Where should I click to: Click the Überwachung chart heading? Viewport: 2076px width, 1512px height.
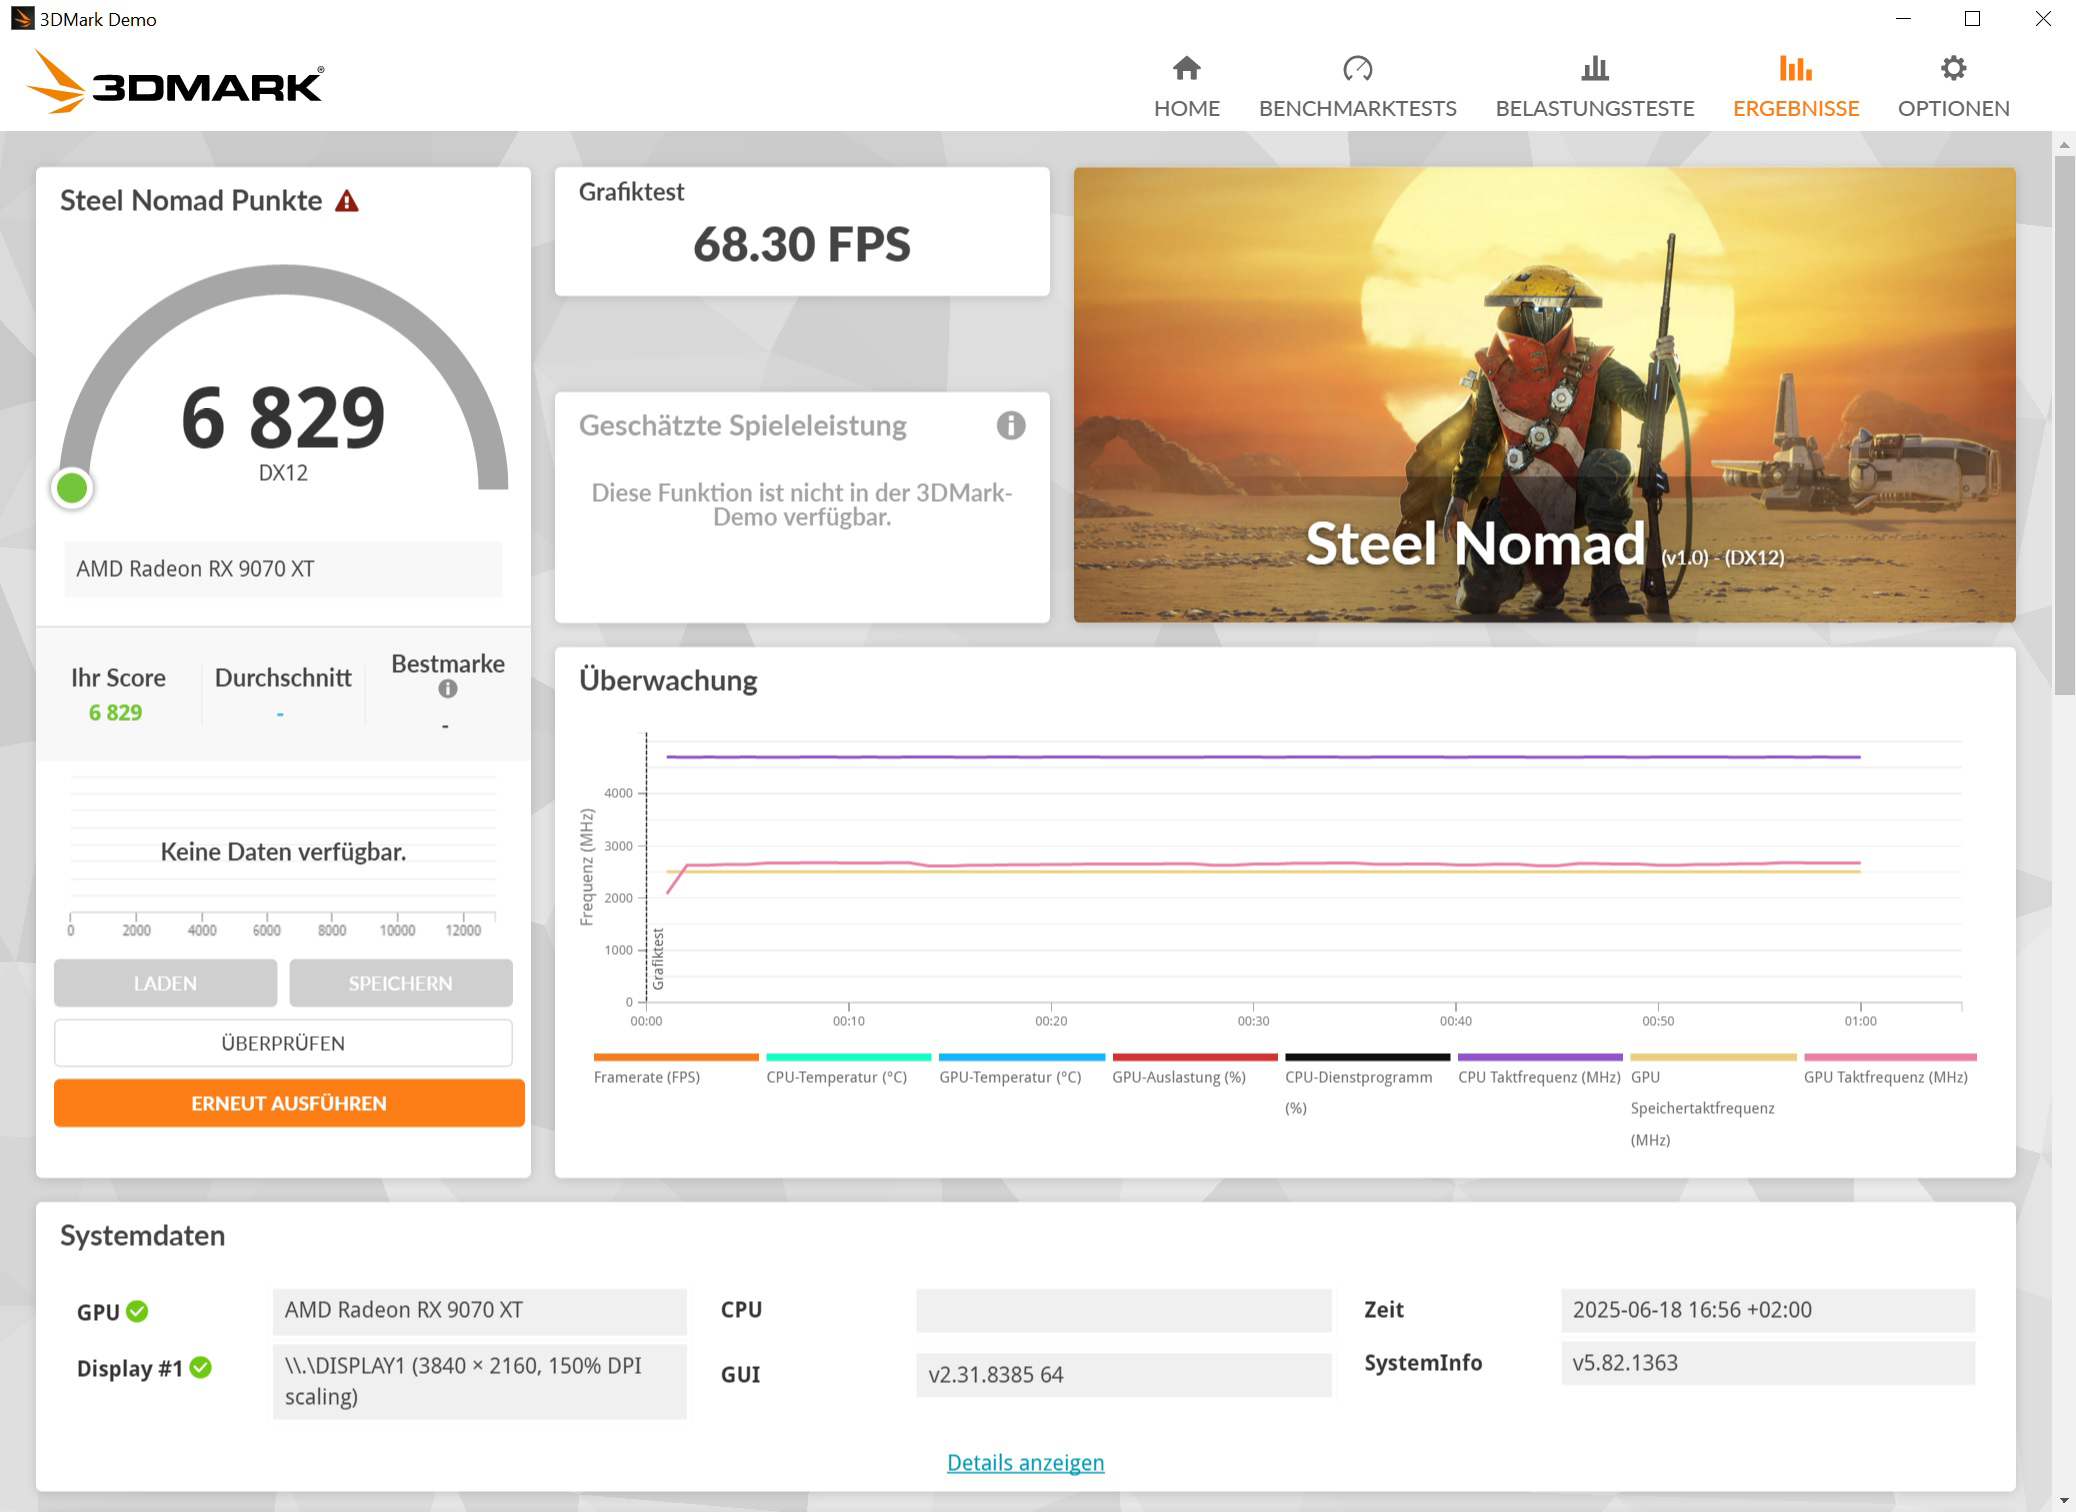click(x=668, y=681)
